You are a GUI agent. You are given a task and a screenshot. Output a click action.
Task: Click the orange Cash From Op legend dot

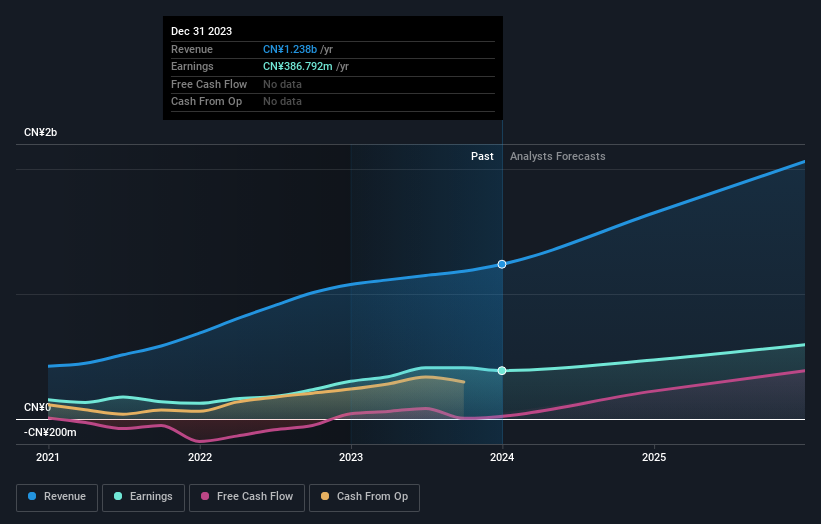(325, 496)
